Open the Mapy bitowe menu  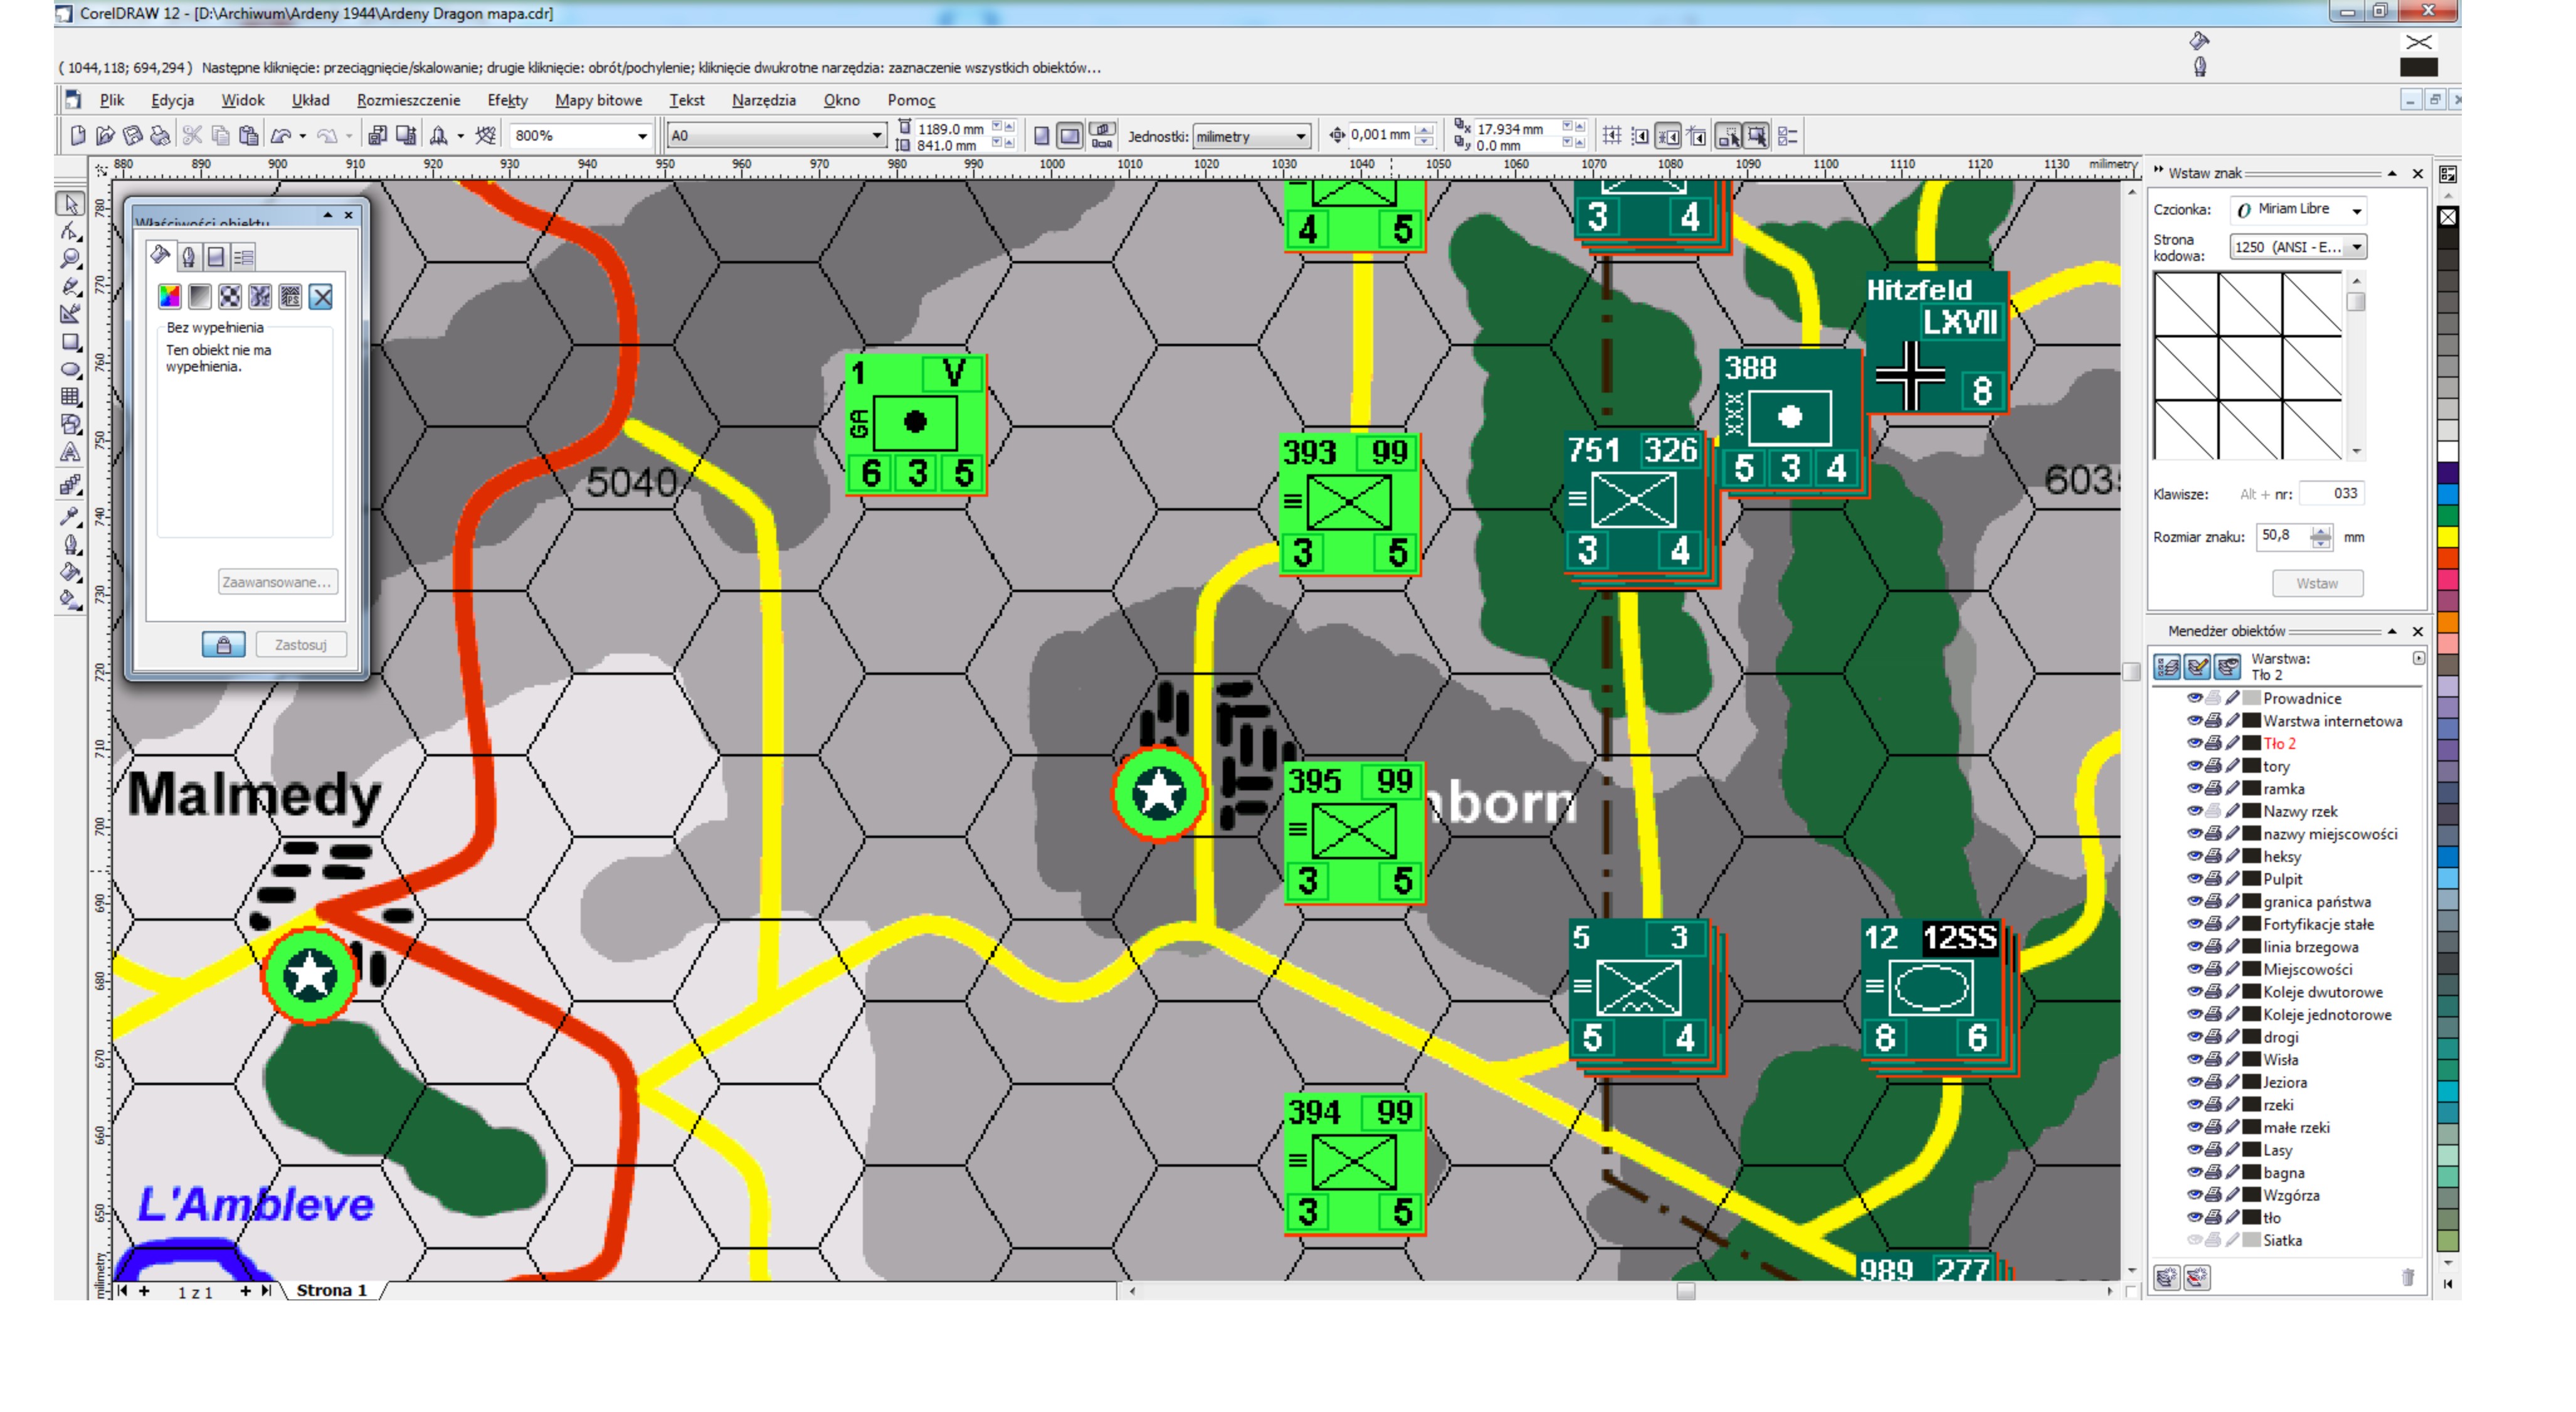pos(598,100)
